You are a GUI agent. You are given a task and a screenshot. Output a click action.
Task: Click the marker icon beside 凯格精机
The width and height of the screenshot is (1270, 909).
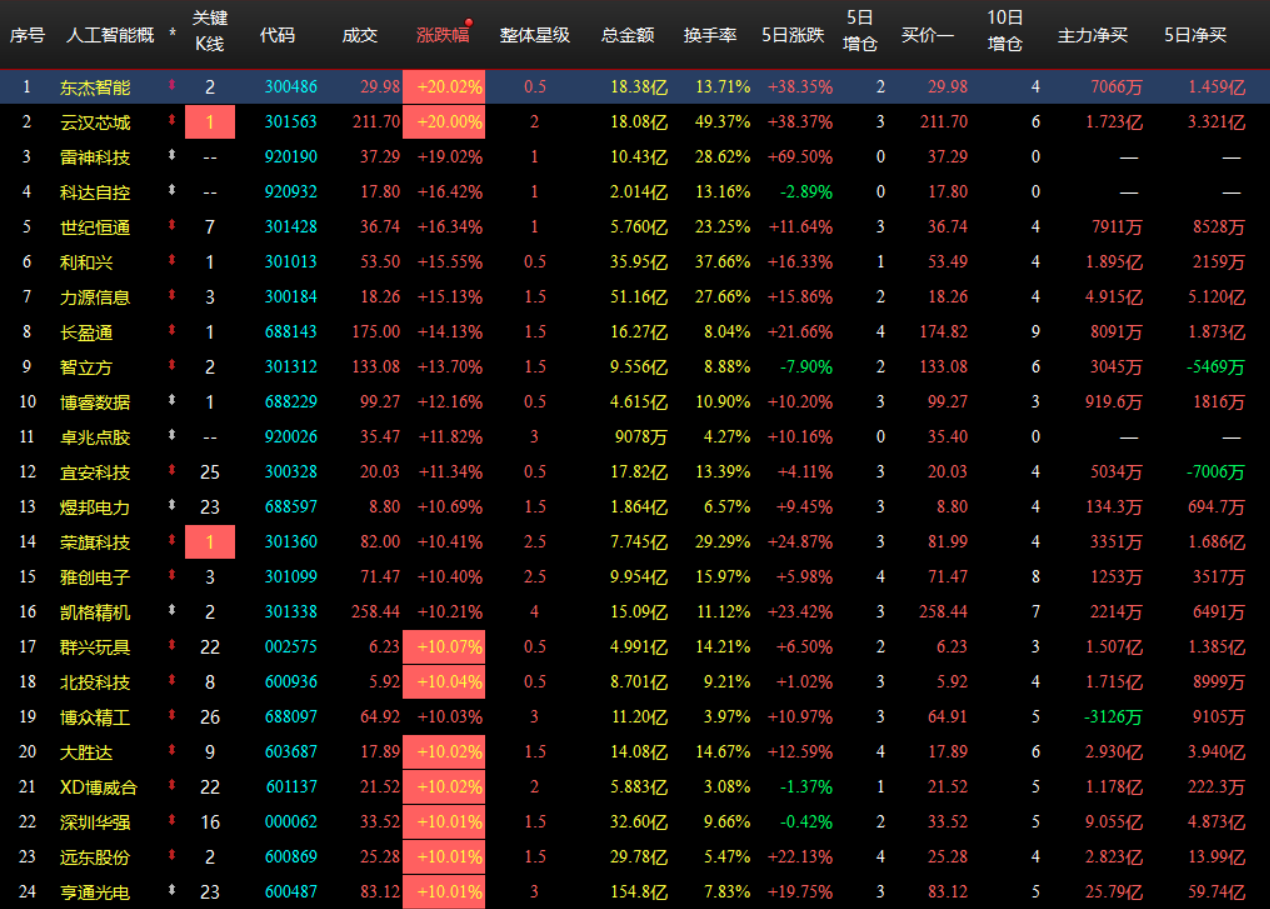tap(172, 611)
